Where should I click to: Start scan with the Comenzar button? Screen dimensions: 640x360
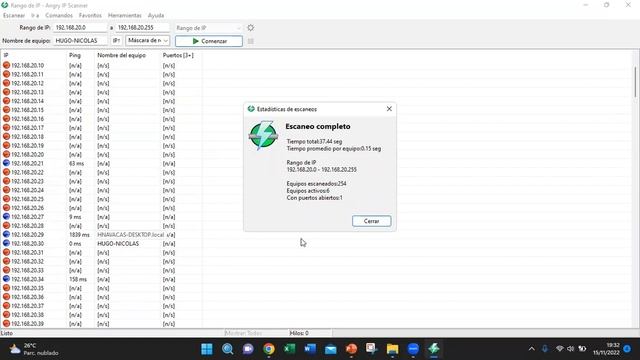click(x=209, y=41)
